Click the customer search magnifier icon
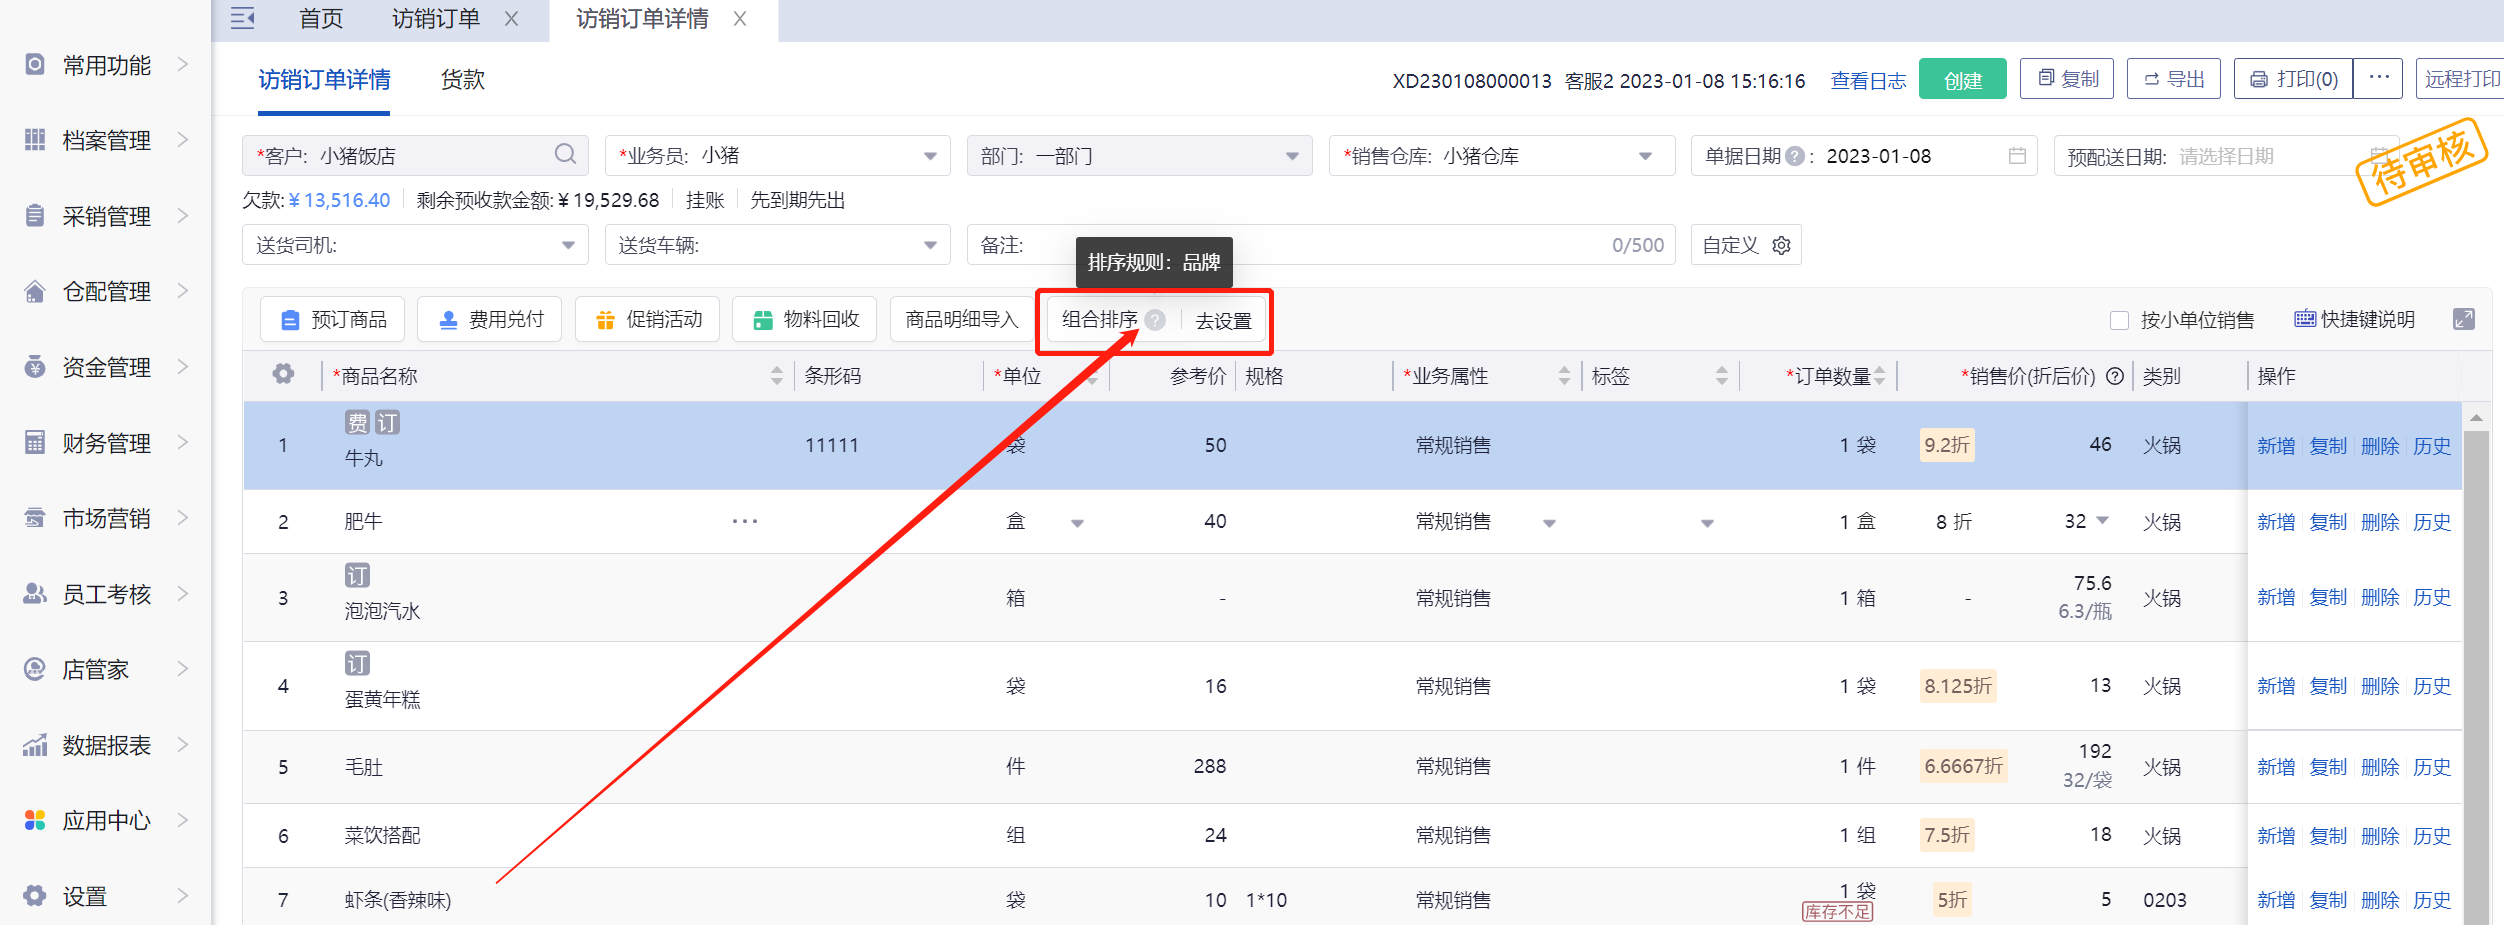The width and height of the screenshot is (2504, 925). tap(565, 155)
